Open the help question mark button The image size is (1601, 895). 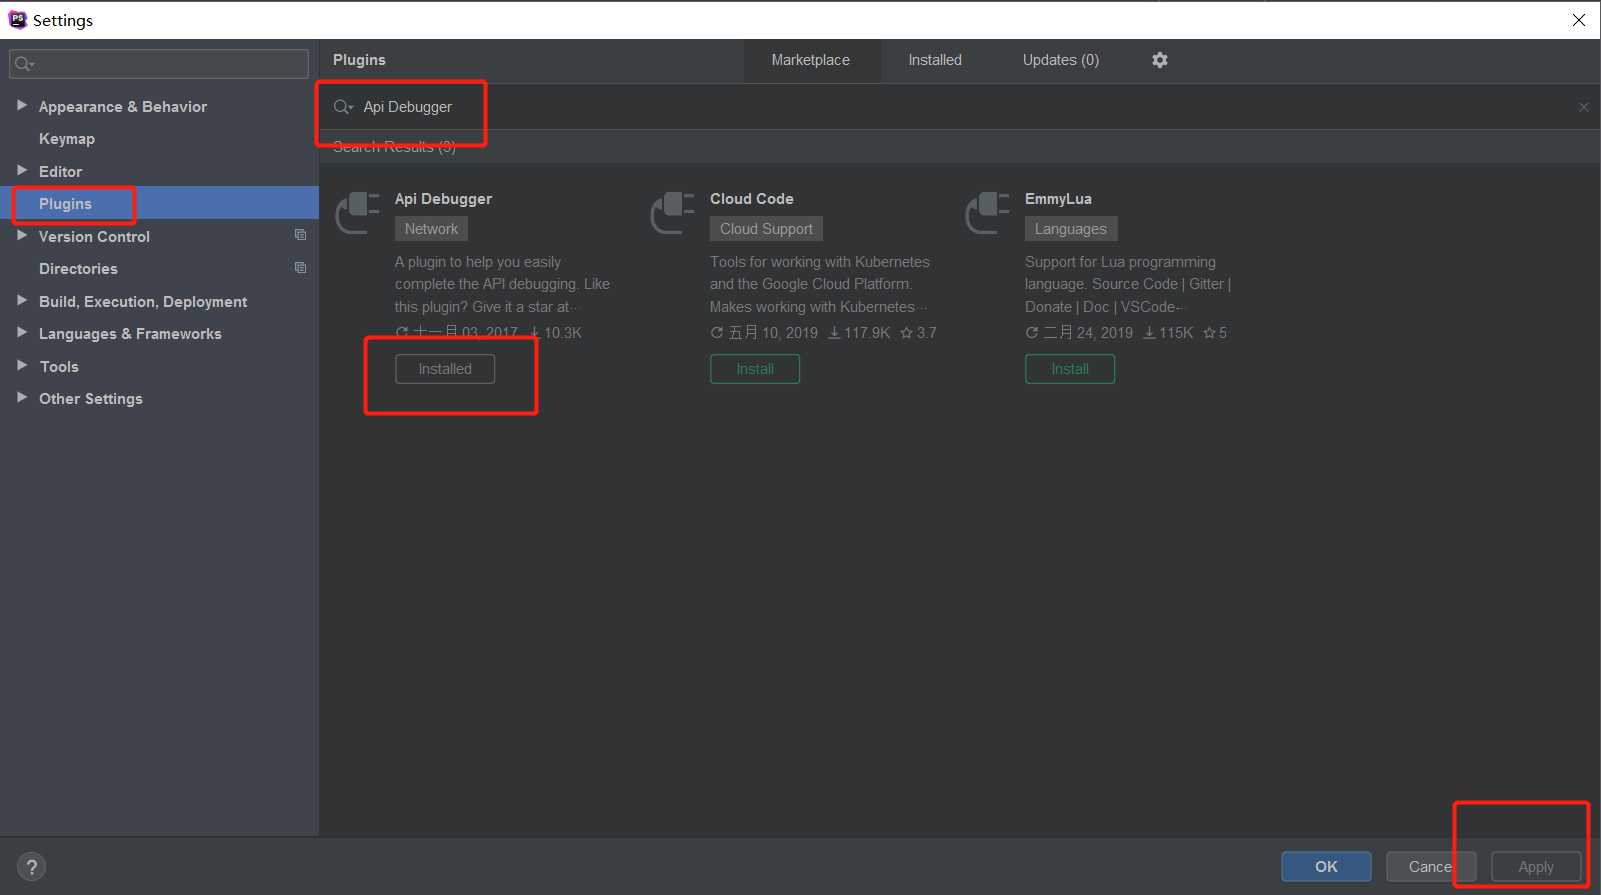31,867
